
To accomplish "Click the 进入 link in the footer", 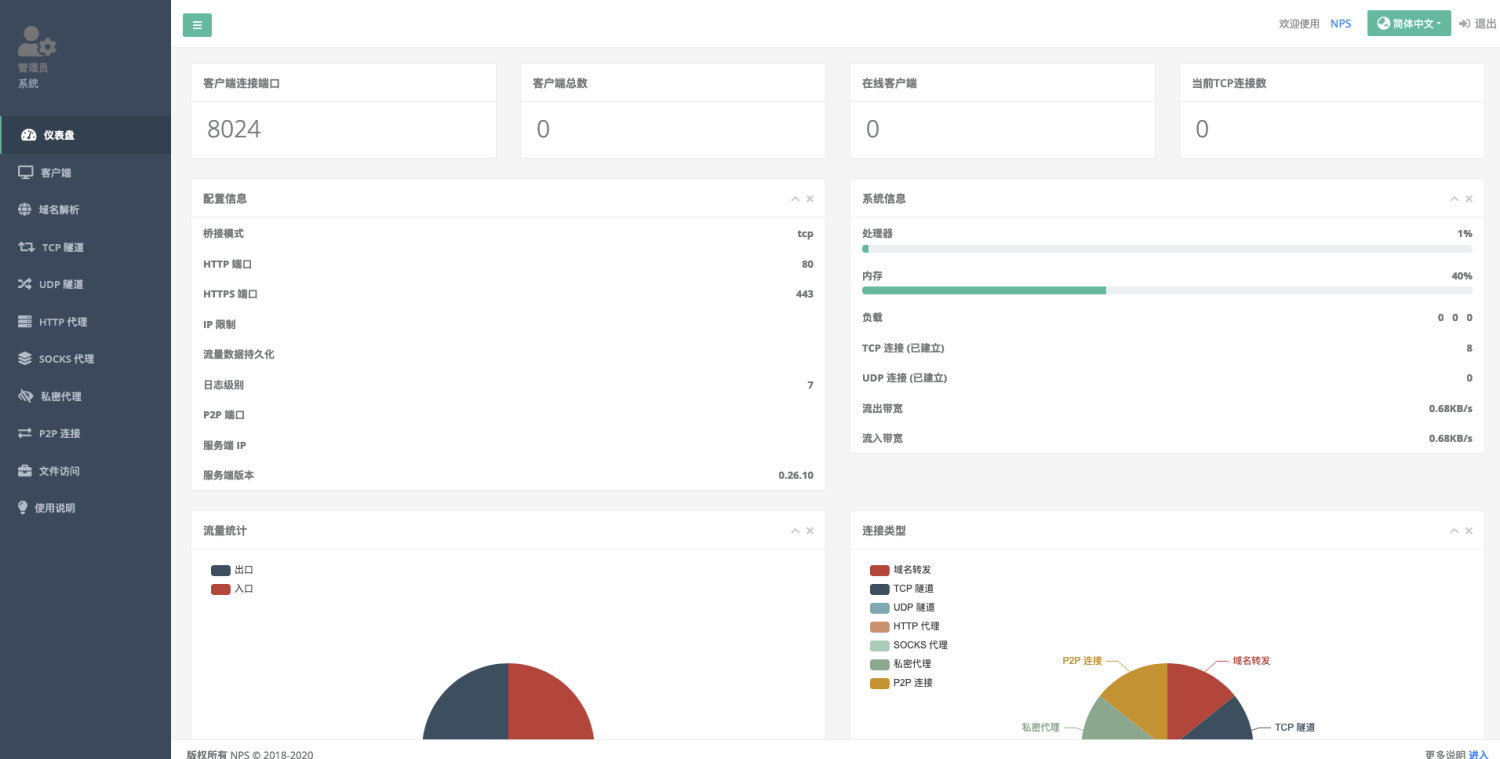I will pyautogui.click(x=1478, y=755).
